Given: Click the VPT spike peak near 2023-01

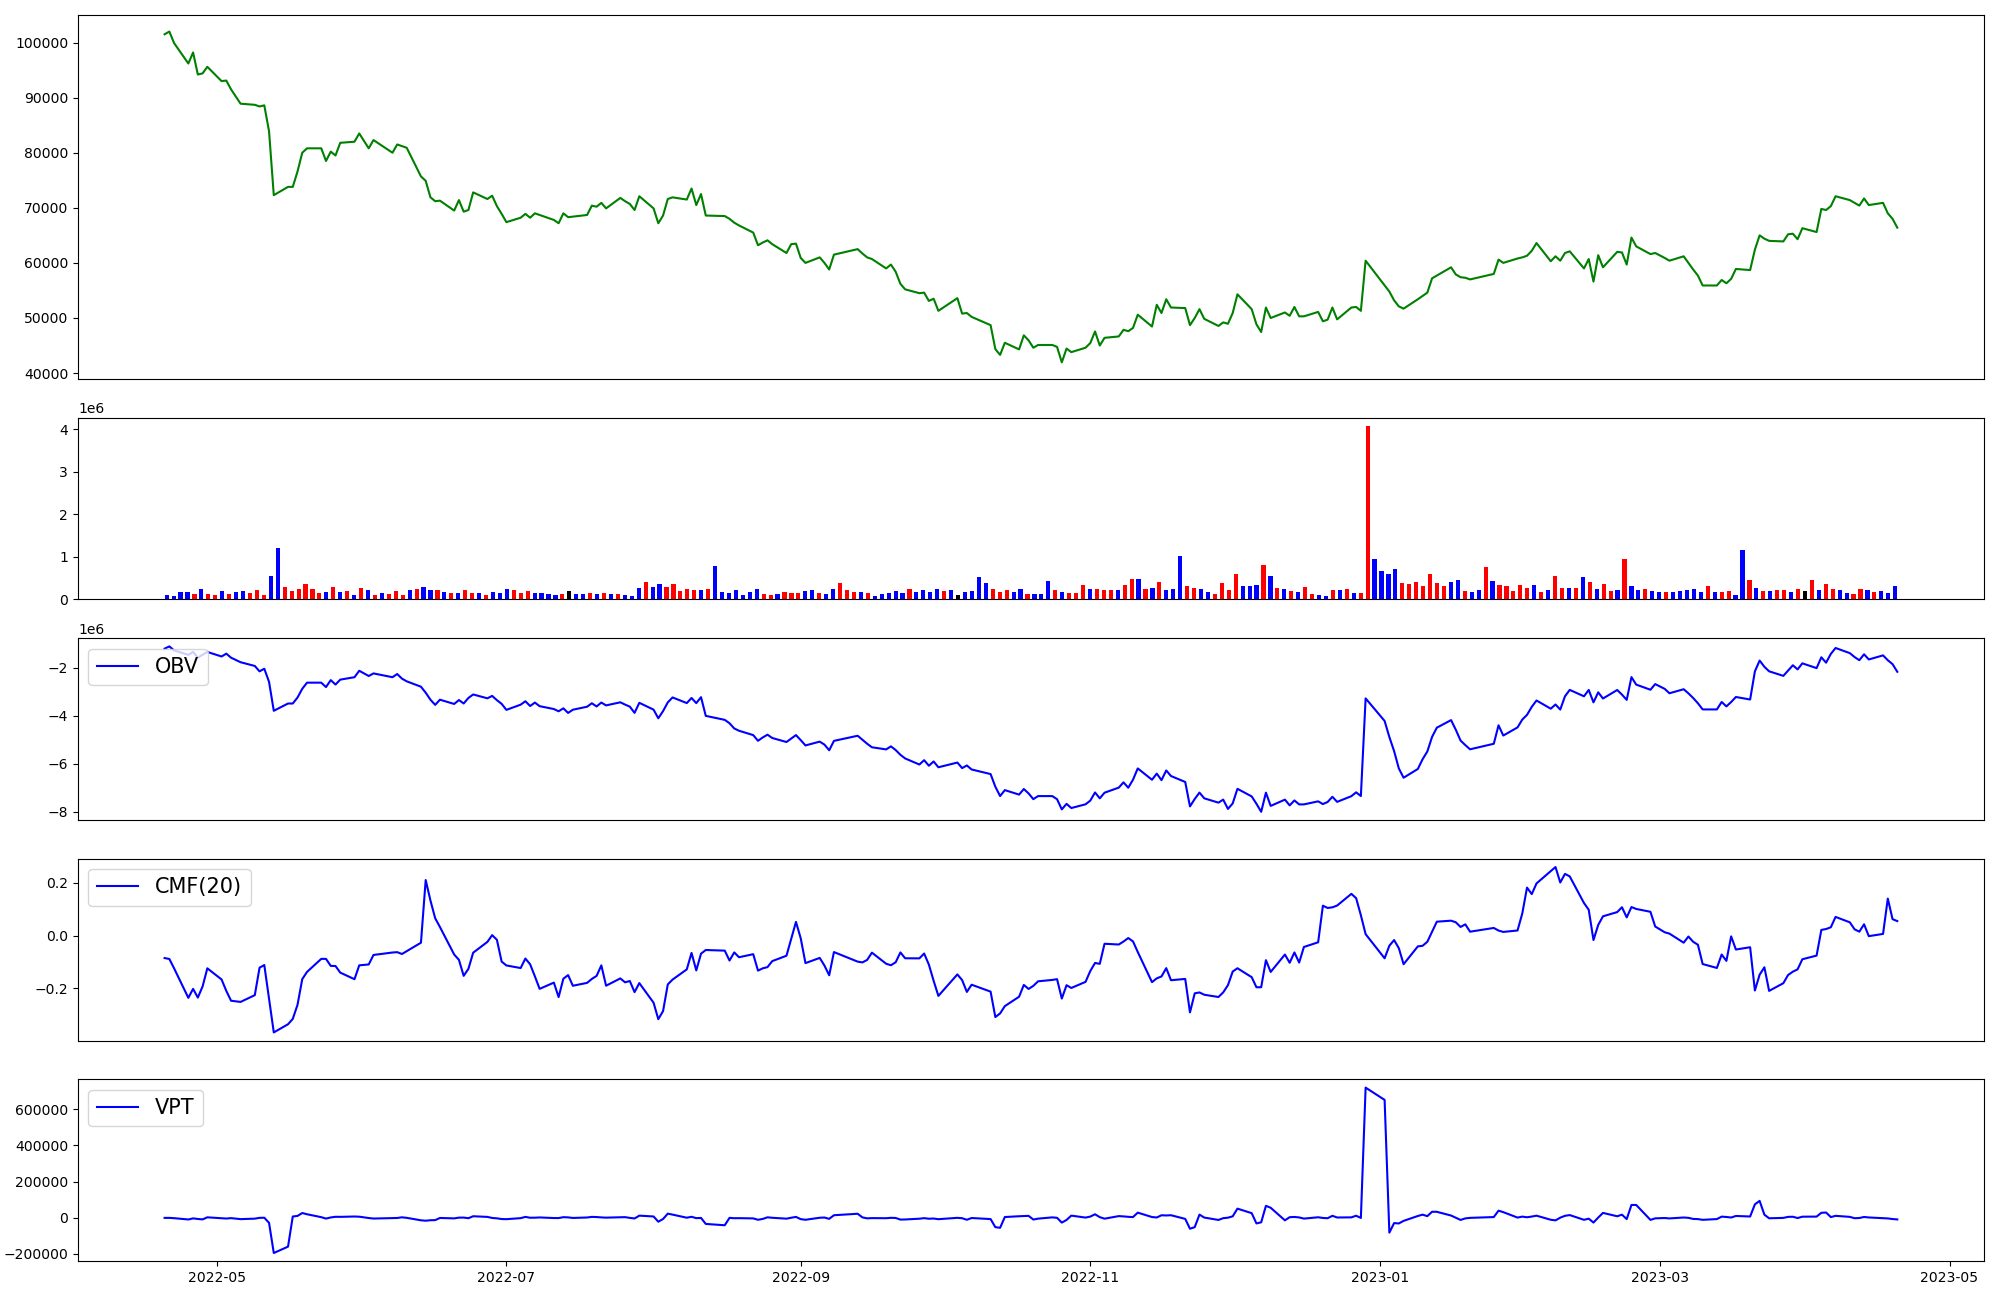Looking at the screenshot, I should (1365, 1088).
